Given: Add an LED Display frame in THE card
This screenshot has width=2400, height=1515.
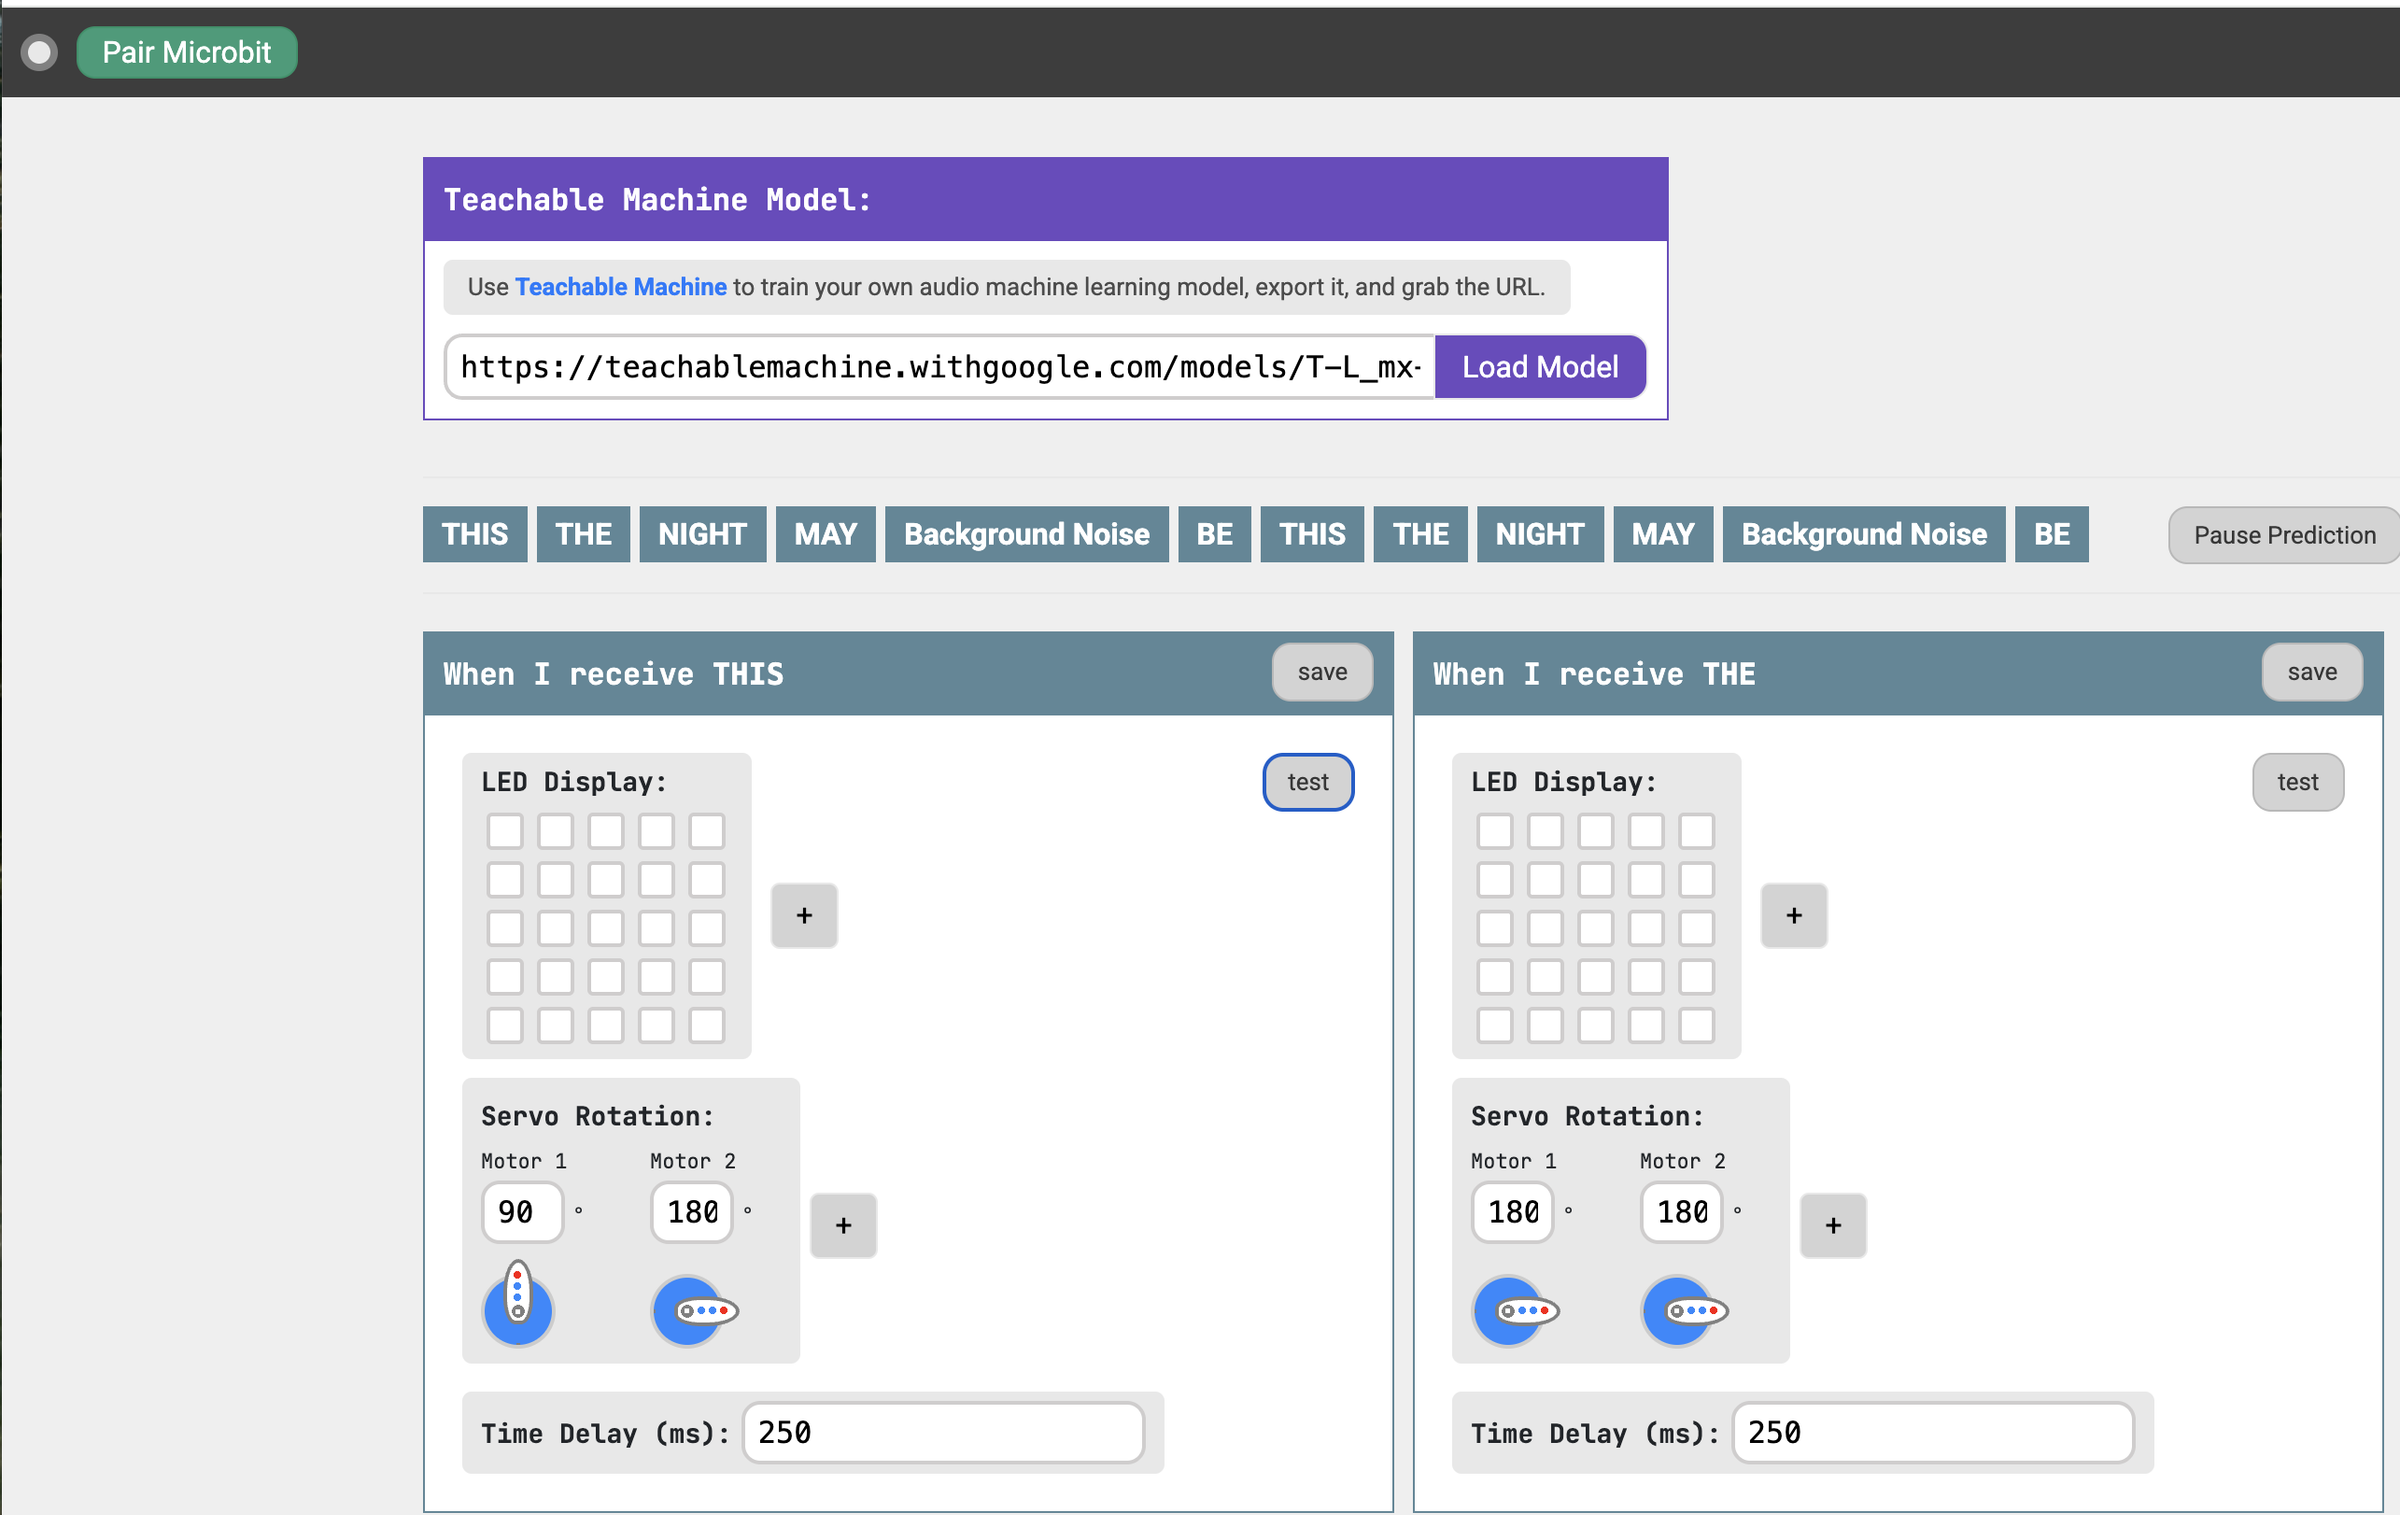Looking at the screenshot, I should (1794, 916).
